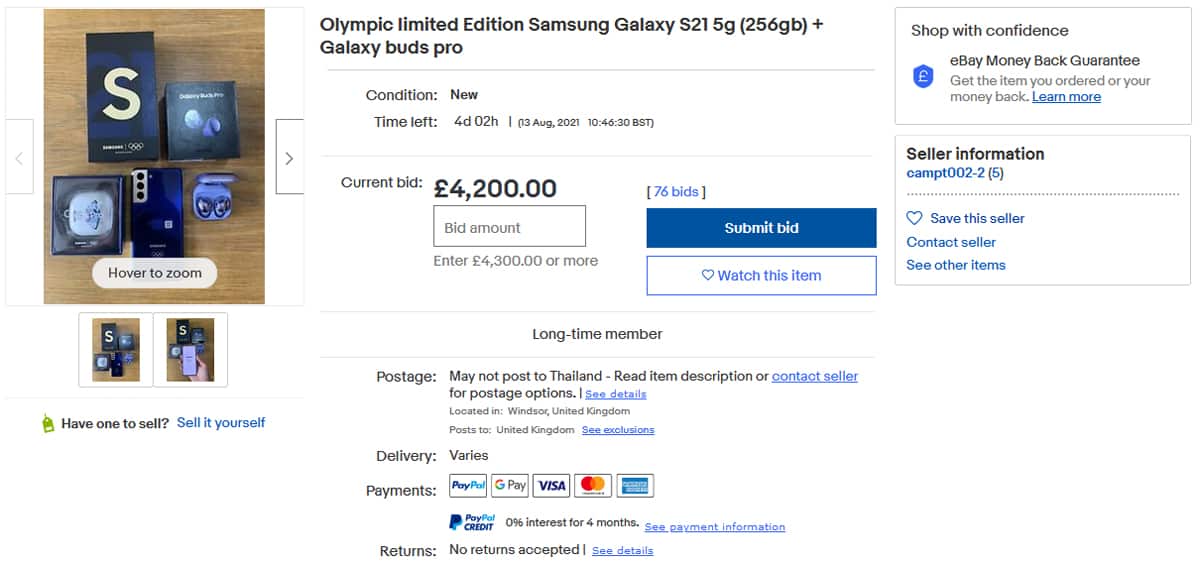Screen dimensions: 1200x563
Task: Click the Money Back Guarantee shield icon
Action: (924, 77)
